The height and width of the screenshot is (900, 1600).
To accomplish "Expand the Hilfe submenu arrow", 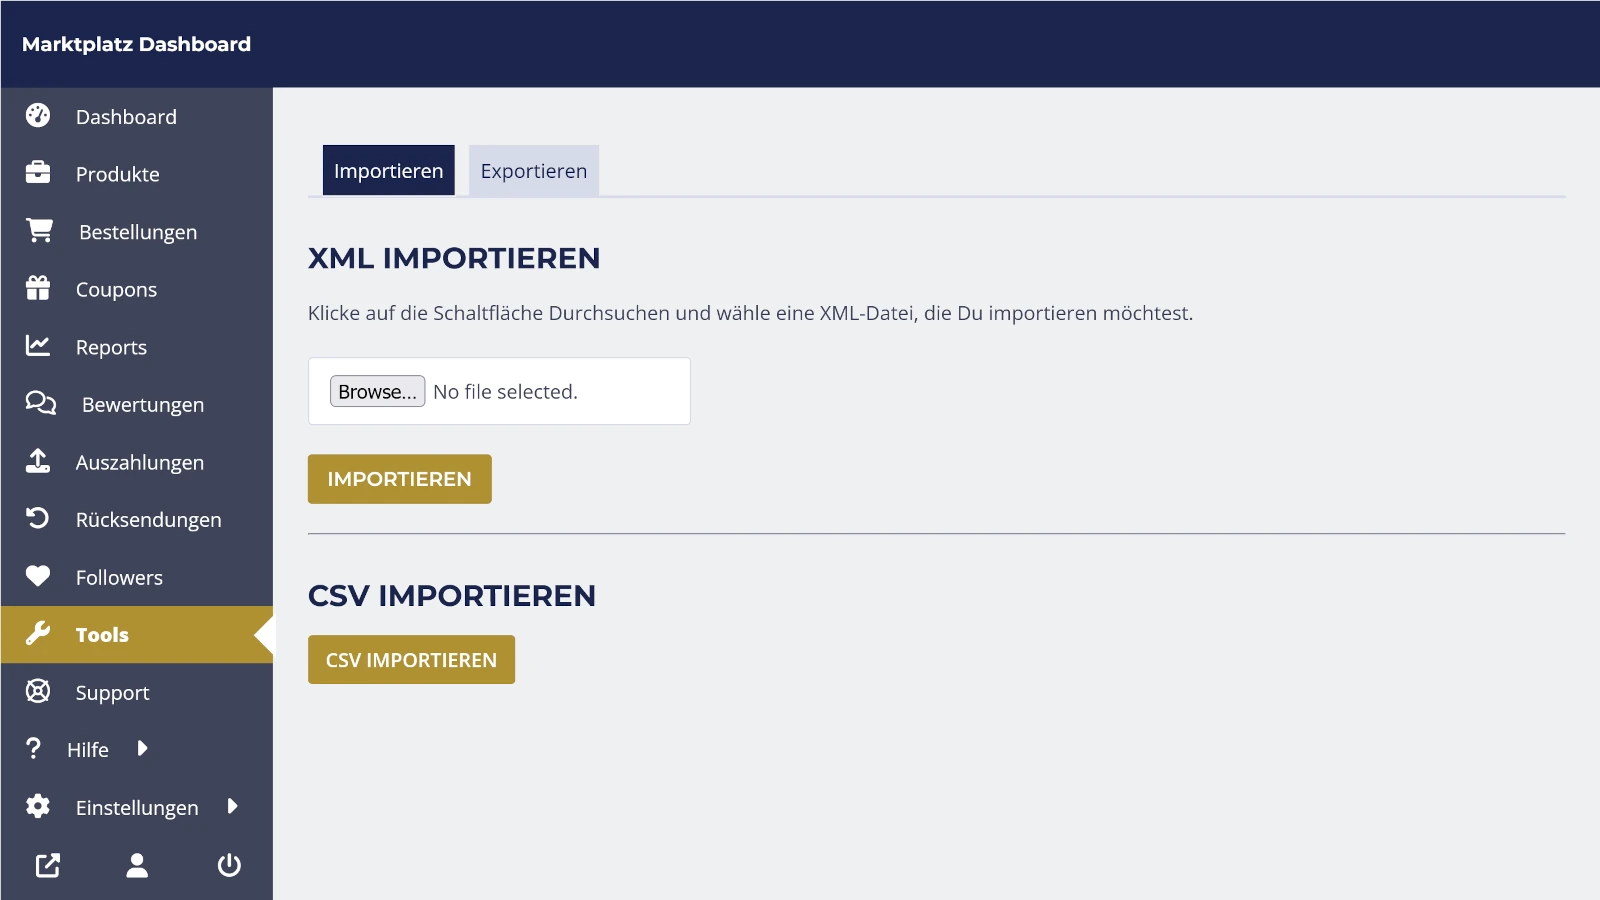I will (x=143, y=748).
